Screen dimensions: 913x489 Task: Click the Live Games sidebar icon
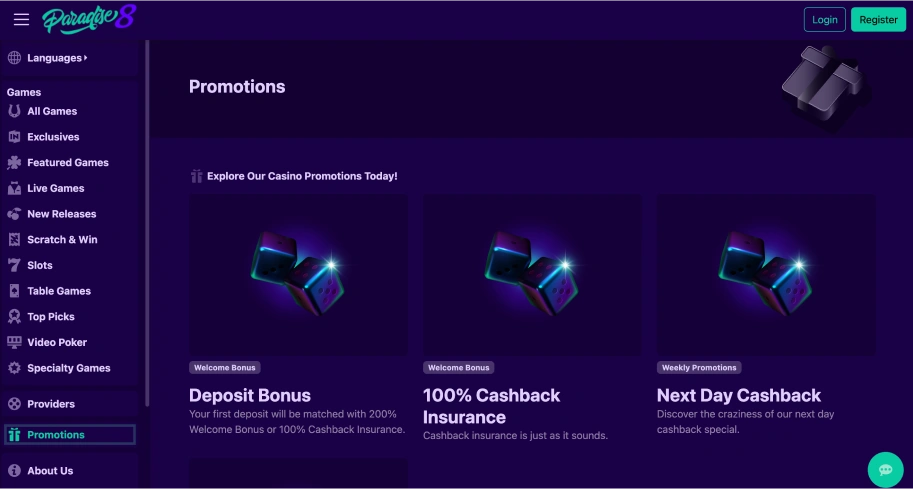(14, 188)
